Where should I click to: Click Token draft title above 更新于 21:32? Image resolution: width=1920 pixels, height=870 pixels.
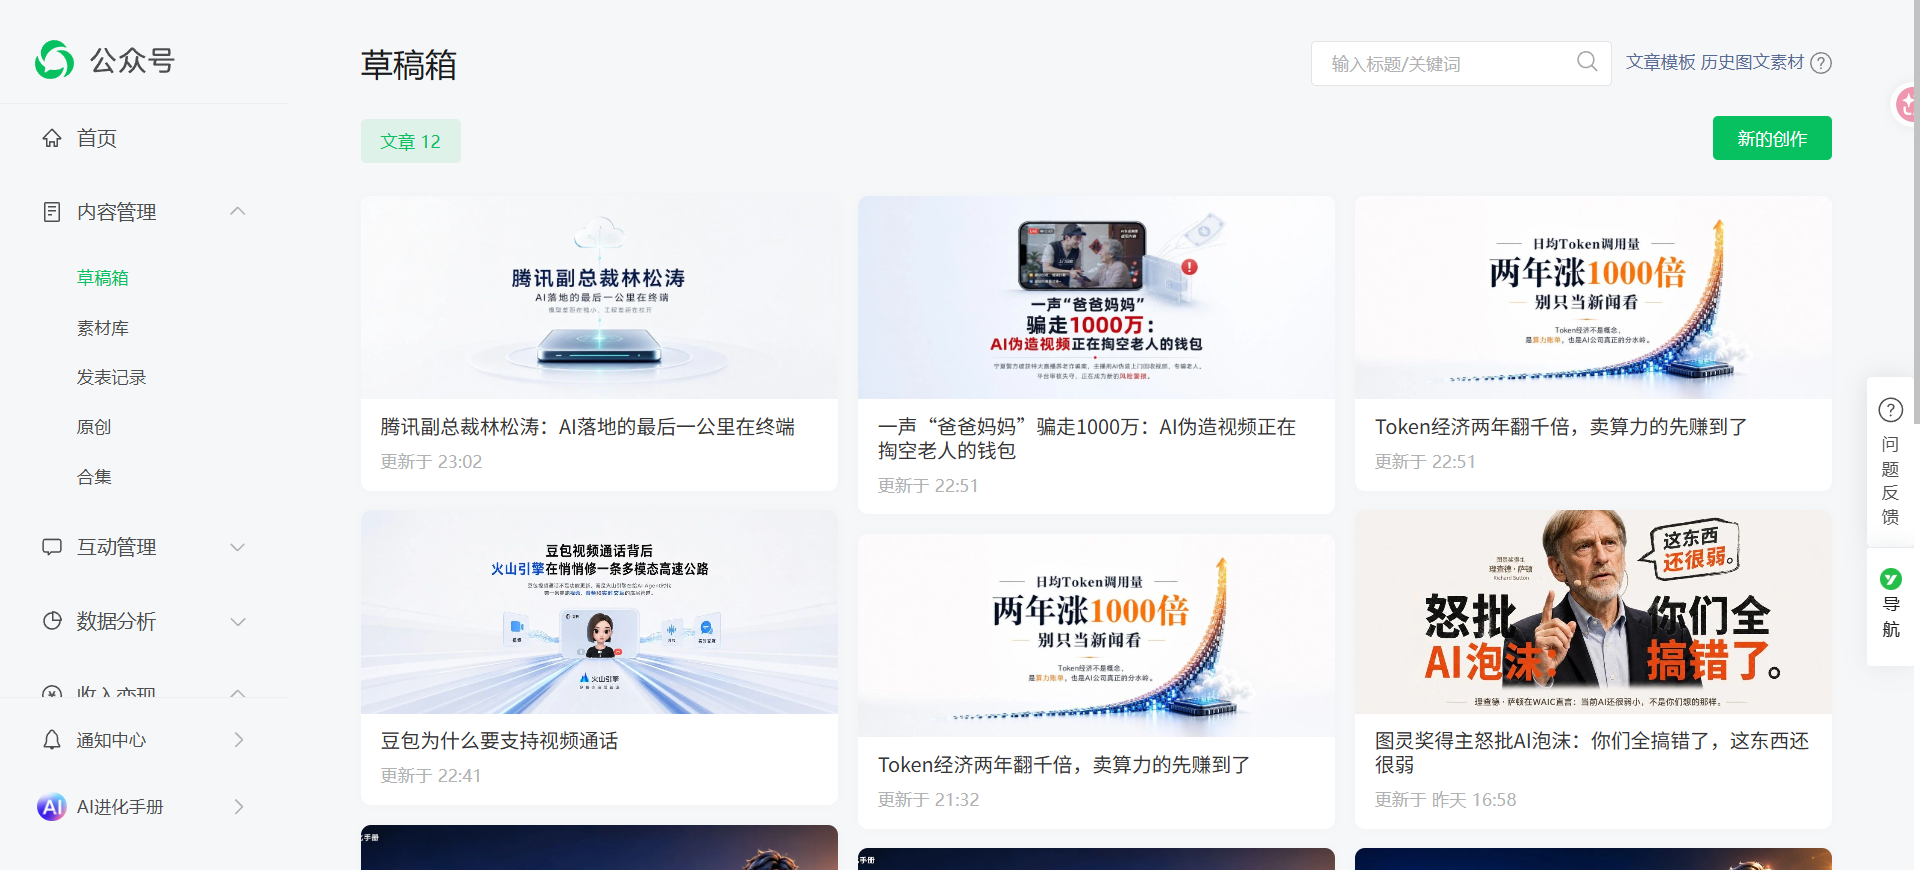click(x=1064, y=765)
